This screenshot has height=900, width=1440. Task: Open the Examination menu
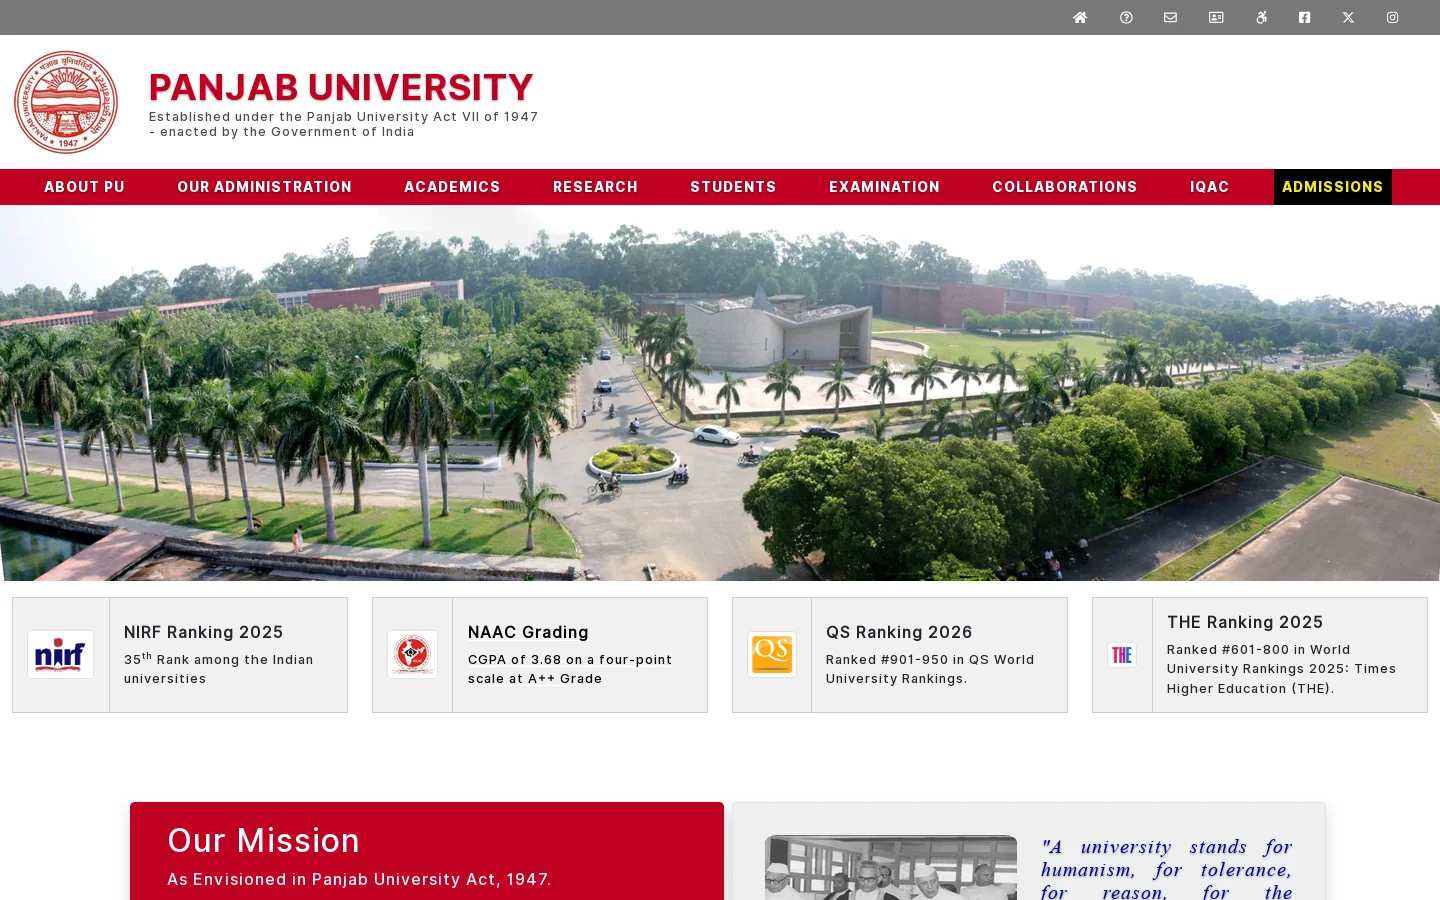tap(884, 187)
